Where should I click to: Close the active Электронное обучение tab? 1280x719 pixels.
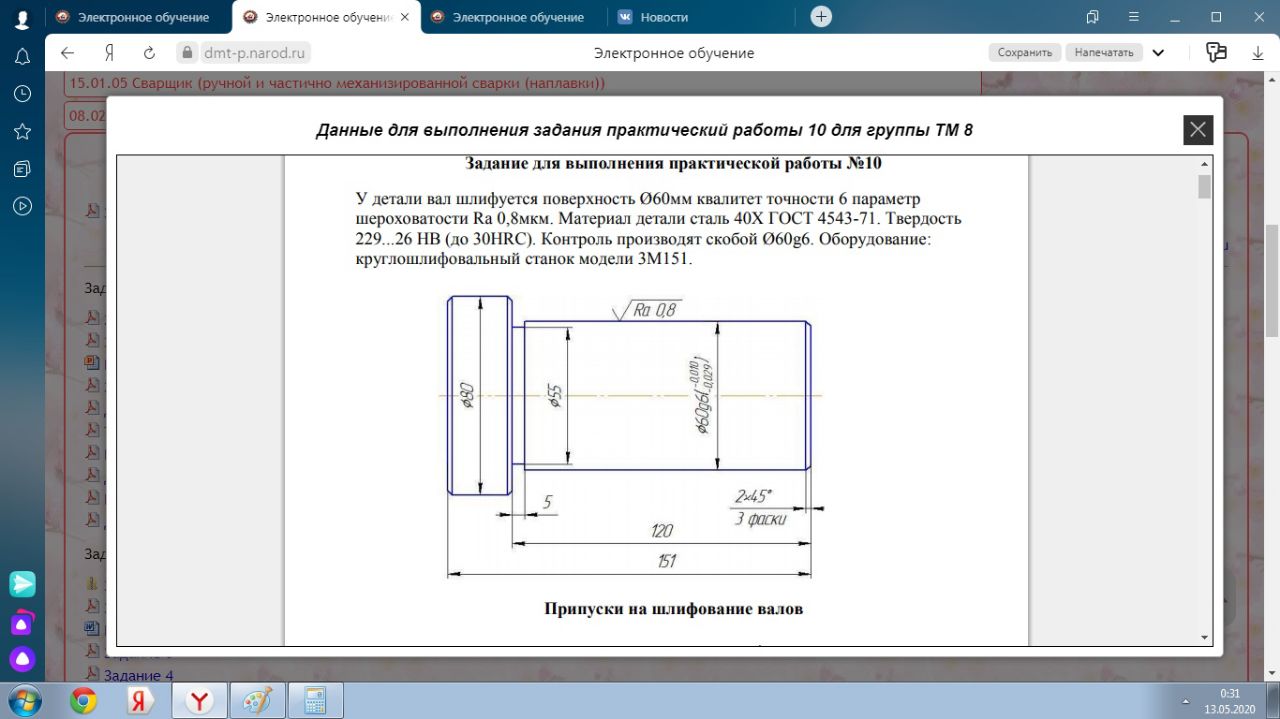[x=405, y=17]
